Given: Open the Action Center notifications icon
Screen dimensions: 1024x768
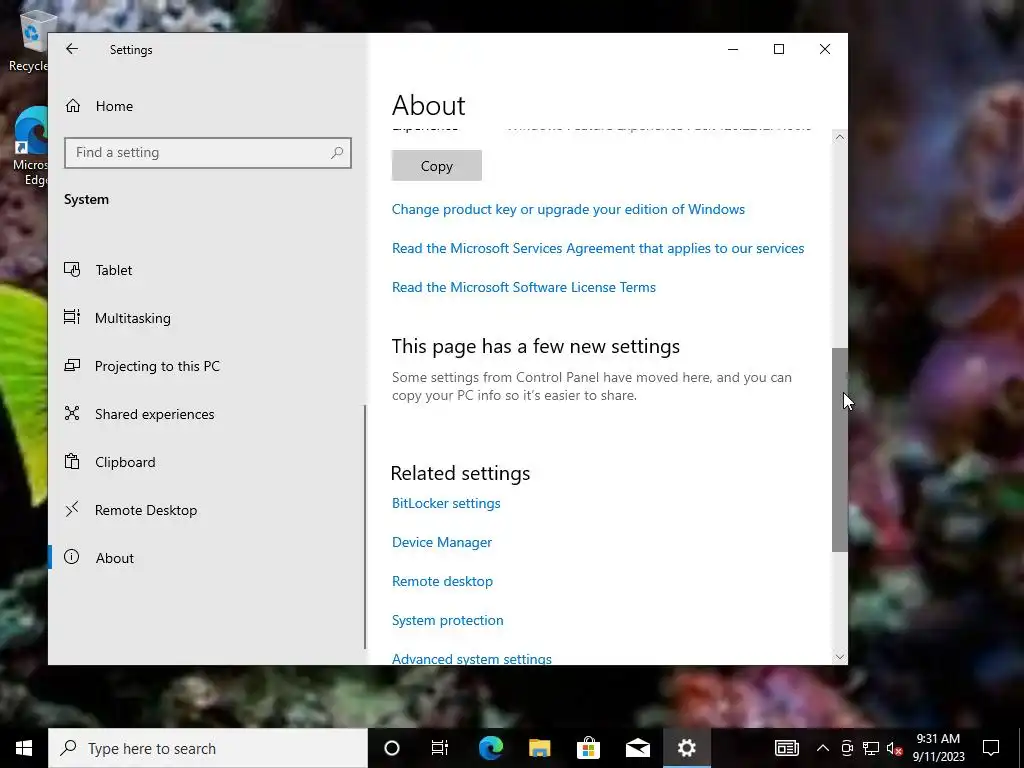Looking at the screenshot, I should tap(991, 748).
